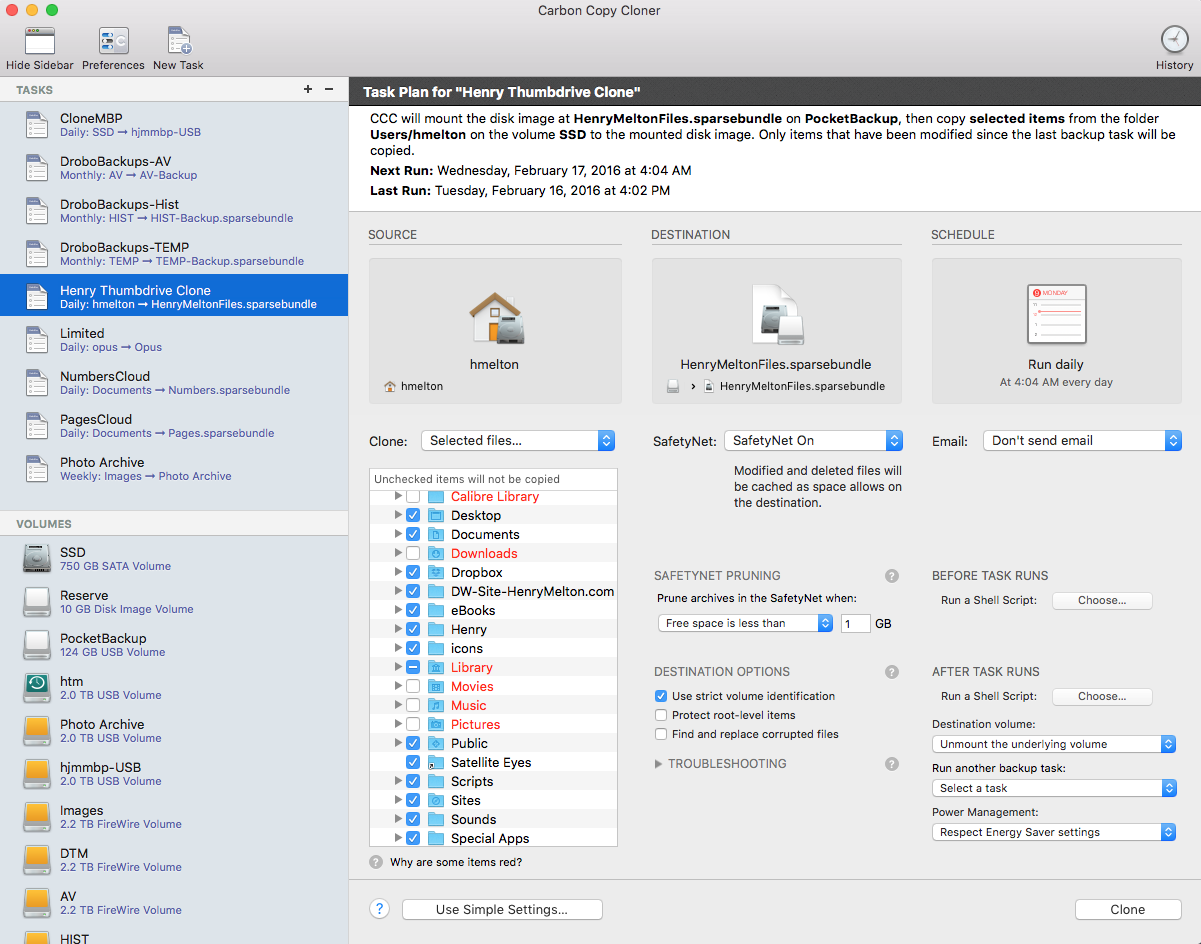The height and width of the screenshot is (944, 1201).
Task: Click the blue help button at bottom
Action: 379,909
